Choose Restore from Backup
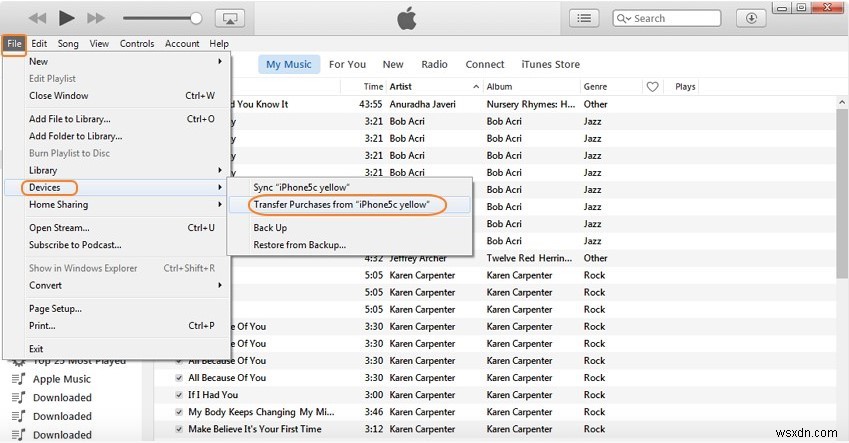The width and height of the screenshot is (849, 443). [350, 245]
